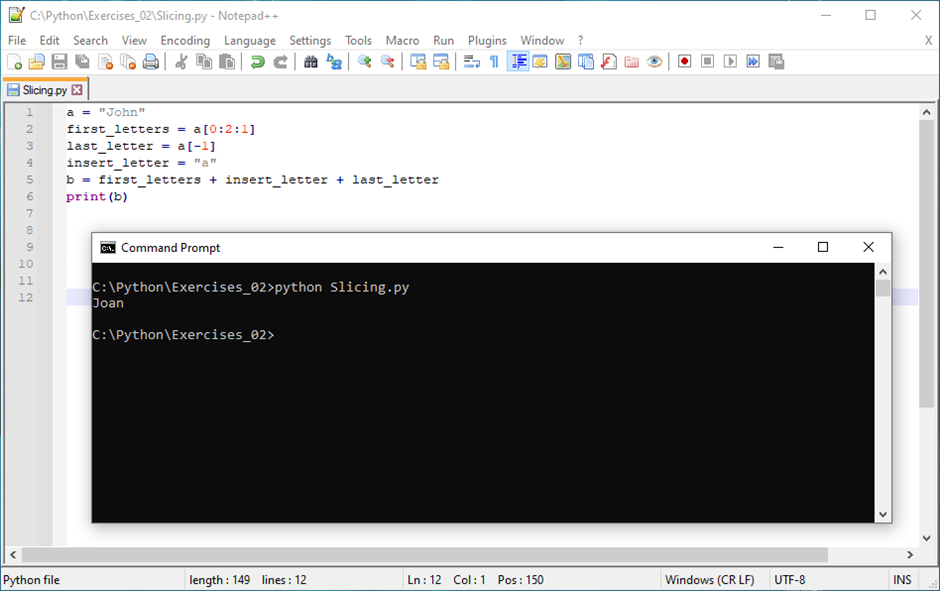Click the Close document toolbar icon

click(x=106, y=62)
